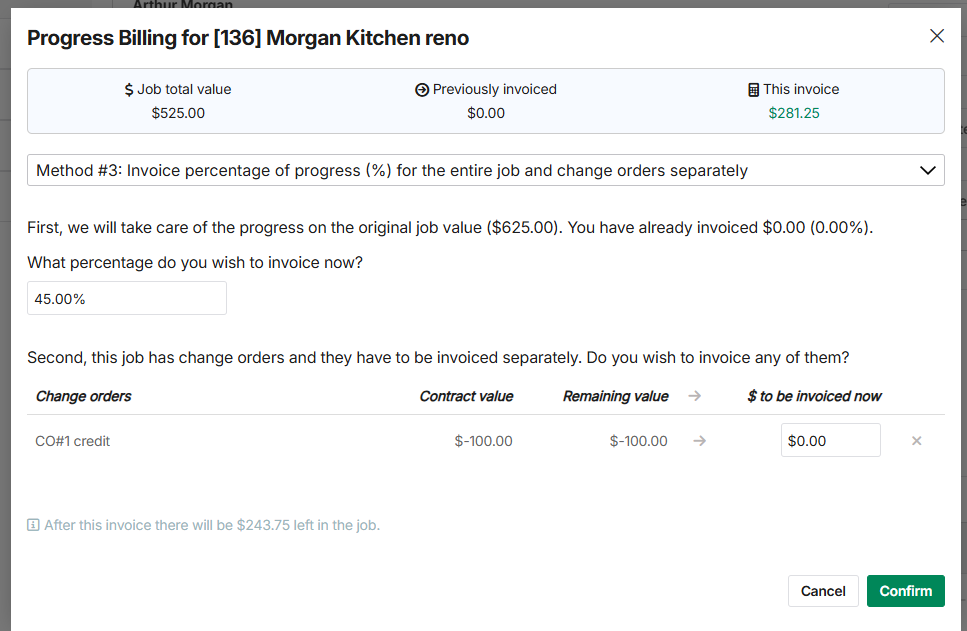Click the 45.00% percentage input field
The height and width of the screenshot is (631, 967).
point(127,298)
